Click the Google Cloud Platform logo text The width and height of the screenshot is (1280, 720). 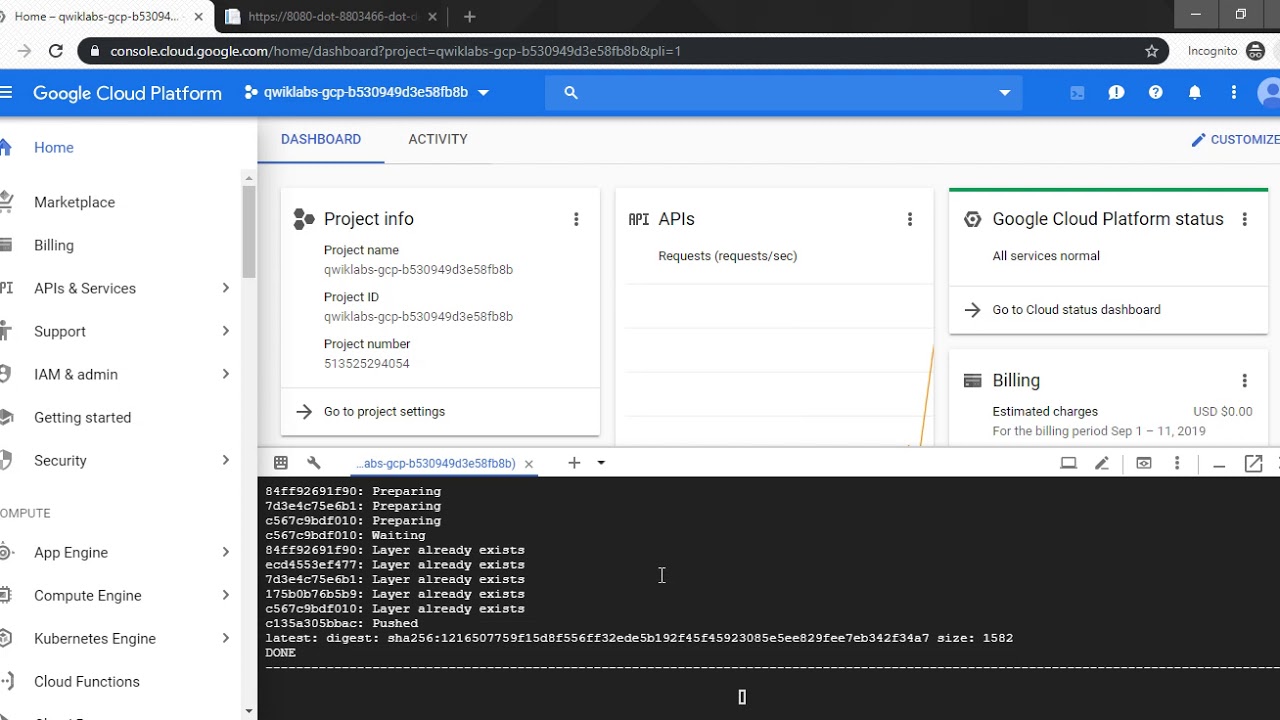coord(128,93)
